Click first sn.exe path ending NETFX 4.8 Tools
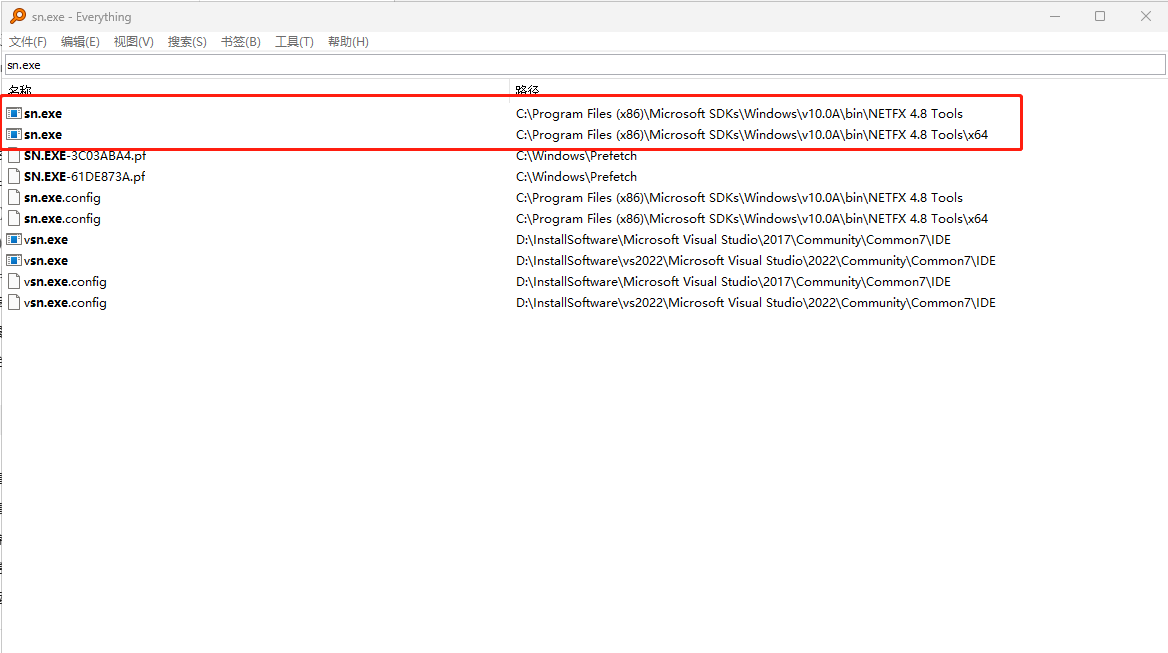Screen dimensions: 1168x653 click(739, 114)
